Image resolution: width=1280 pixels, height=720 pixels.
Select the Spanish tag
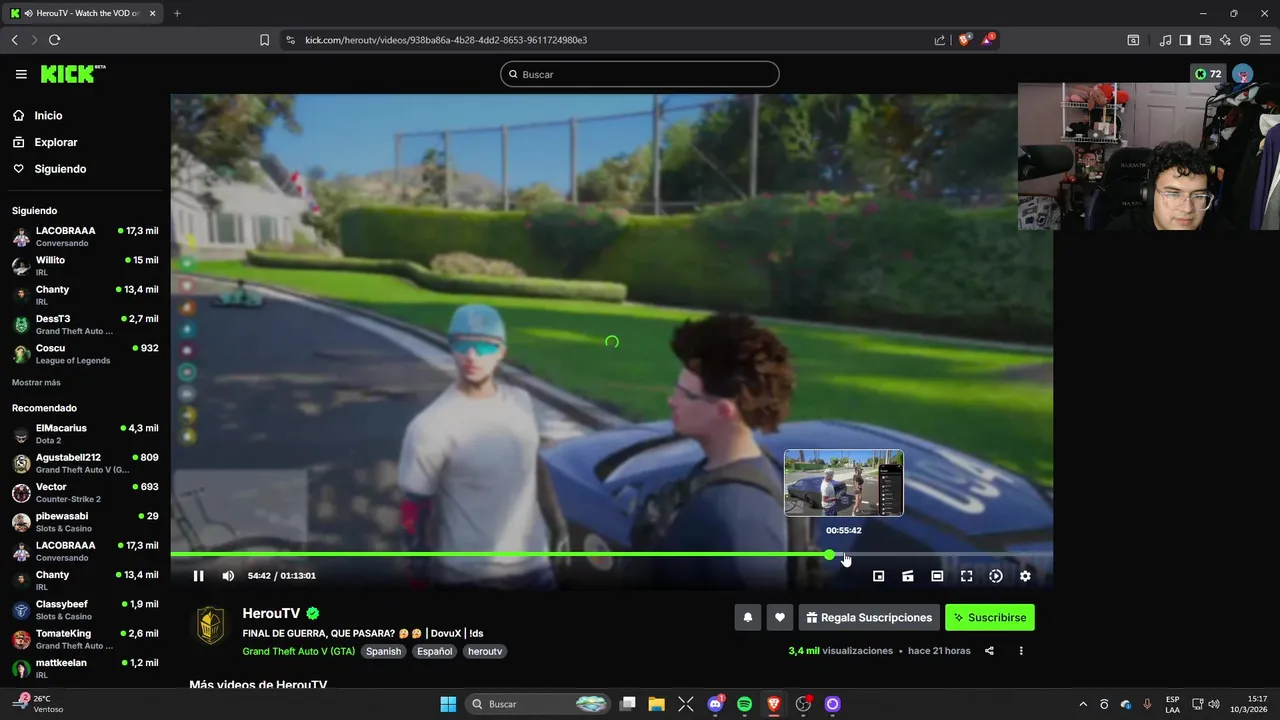(383, 651)
